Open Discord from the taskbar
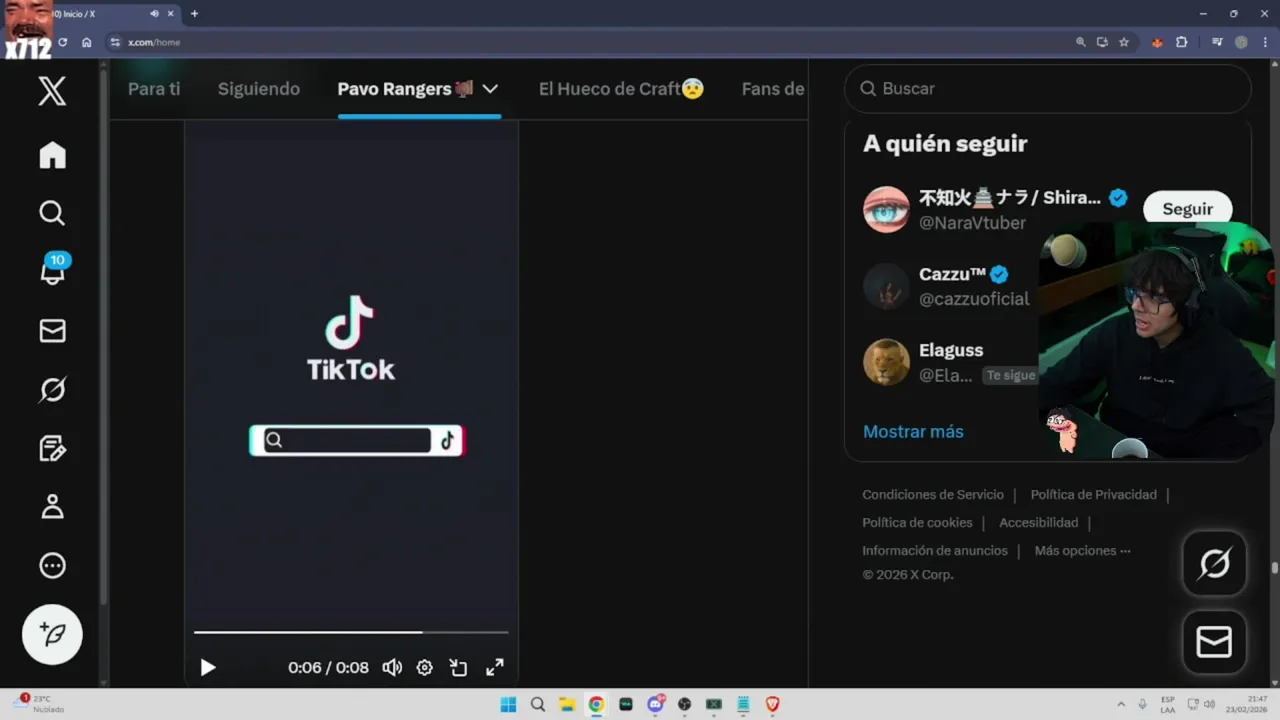This screenshot has width=1280, height=720. click(x=656, y=704)
